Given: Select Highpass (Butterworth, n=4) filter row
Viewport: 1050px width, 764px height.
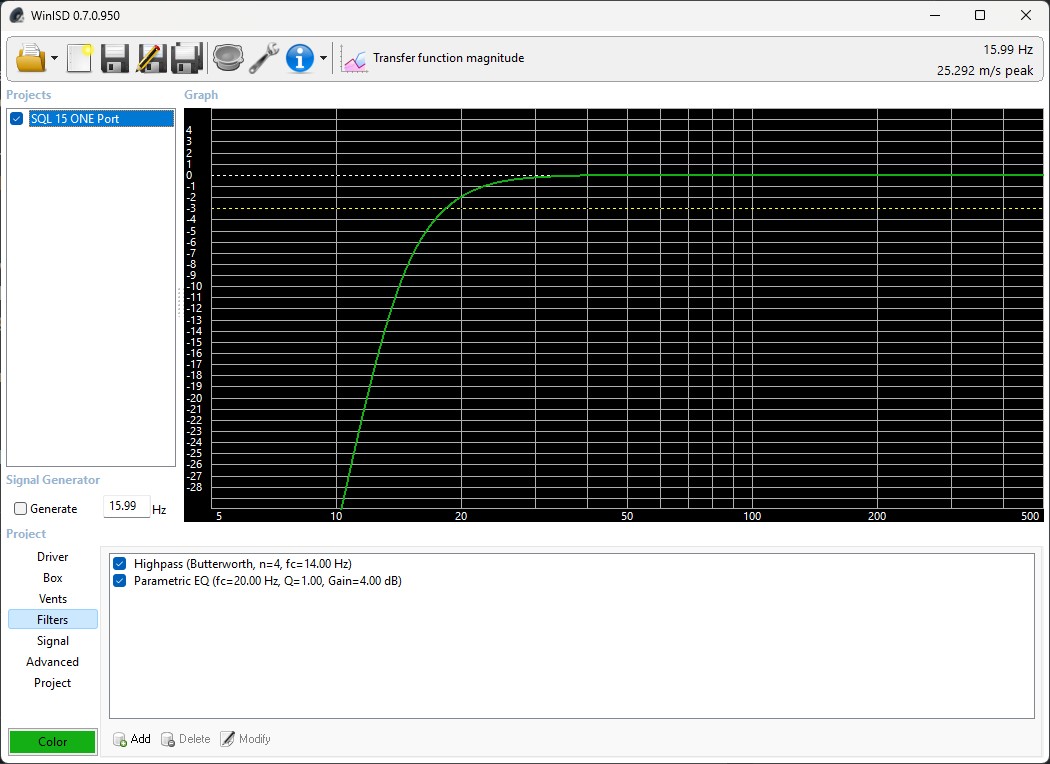Looking at the screenshot, I should 242,564.
